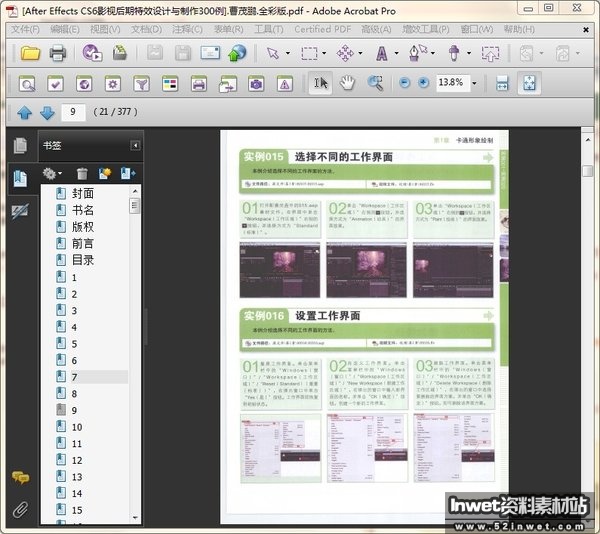Click the globe upload icon

click(237, 53)
